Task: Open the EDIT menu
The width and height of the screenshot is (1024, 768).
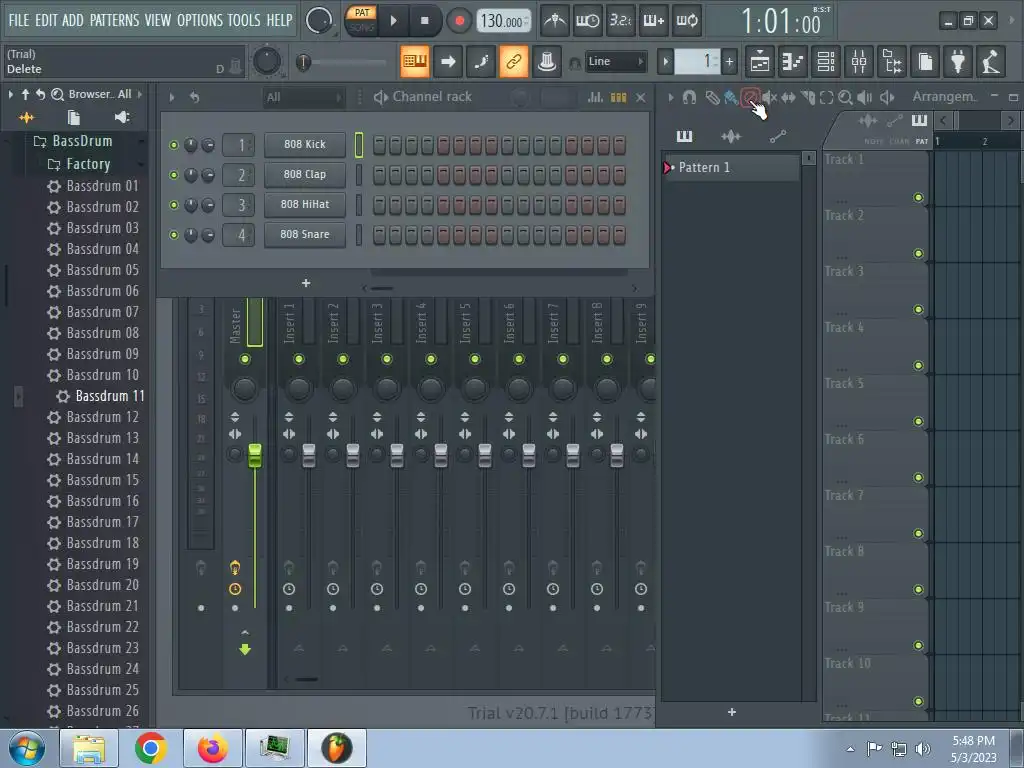Action: 46,20
